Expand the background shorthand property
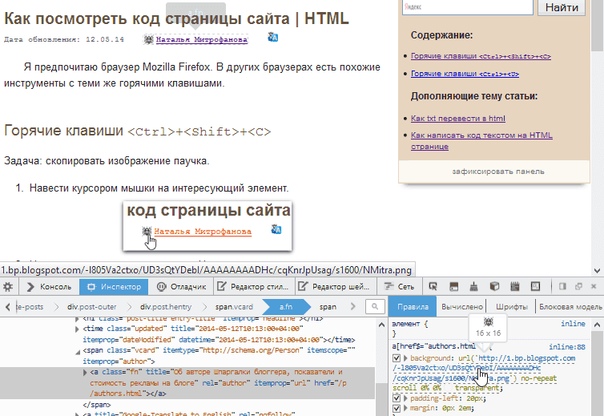Screen dimensions: 604x416 (405, 358)
